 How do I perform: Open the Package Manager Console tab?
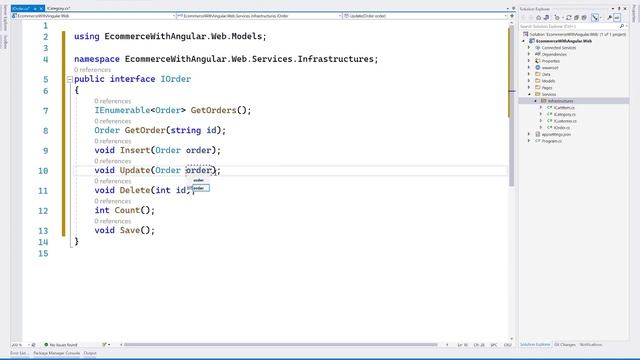(56, 353)
